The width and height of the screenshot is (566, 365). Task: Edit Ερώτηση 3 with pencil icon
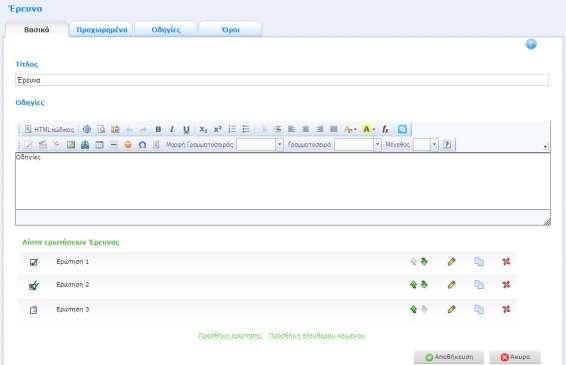[x=451, y=309]
